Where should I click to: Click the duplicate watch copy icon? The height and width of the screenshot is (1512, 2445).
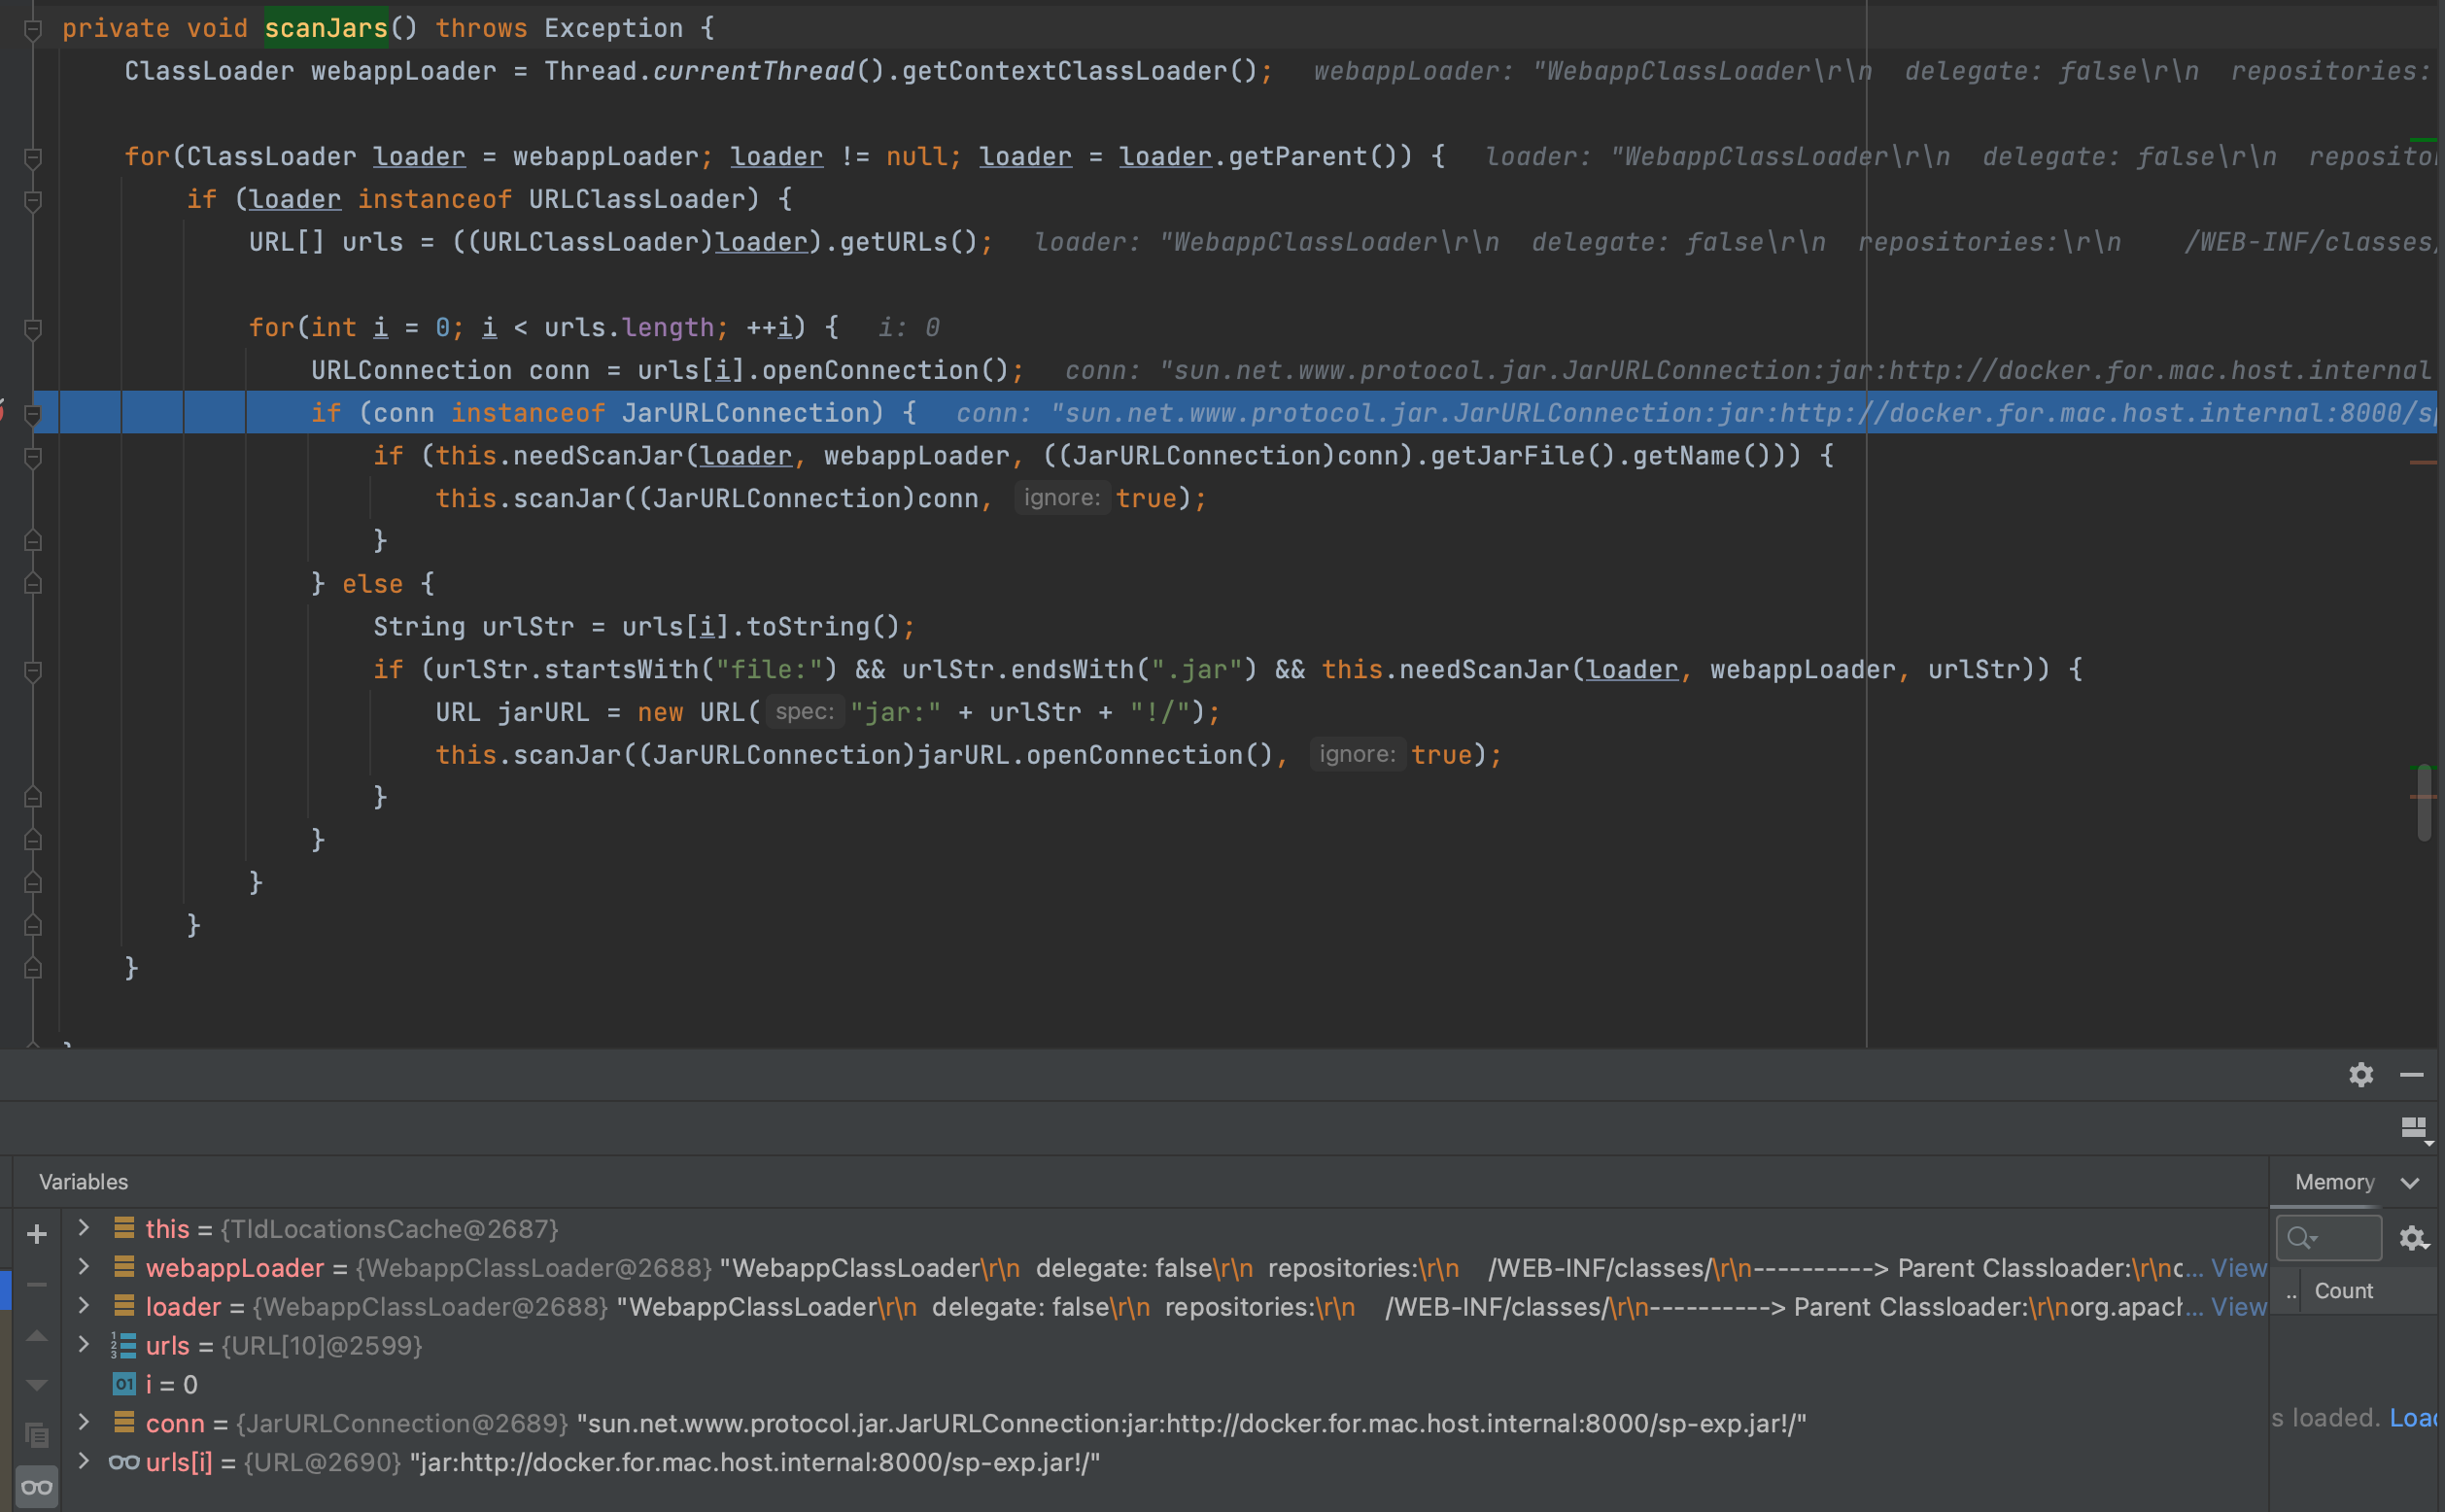37,1435
